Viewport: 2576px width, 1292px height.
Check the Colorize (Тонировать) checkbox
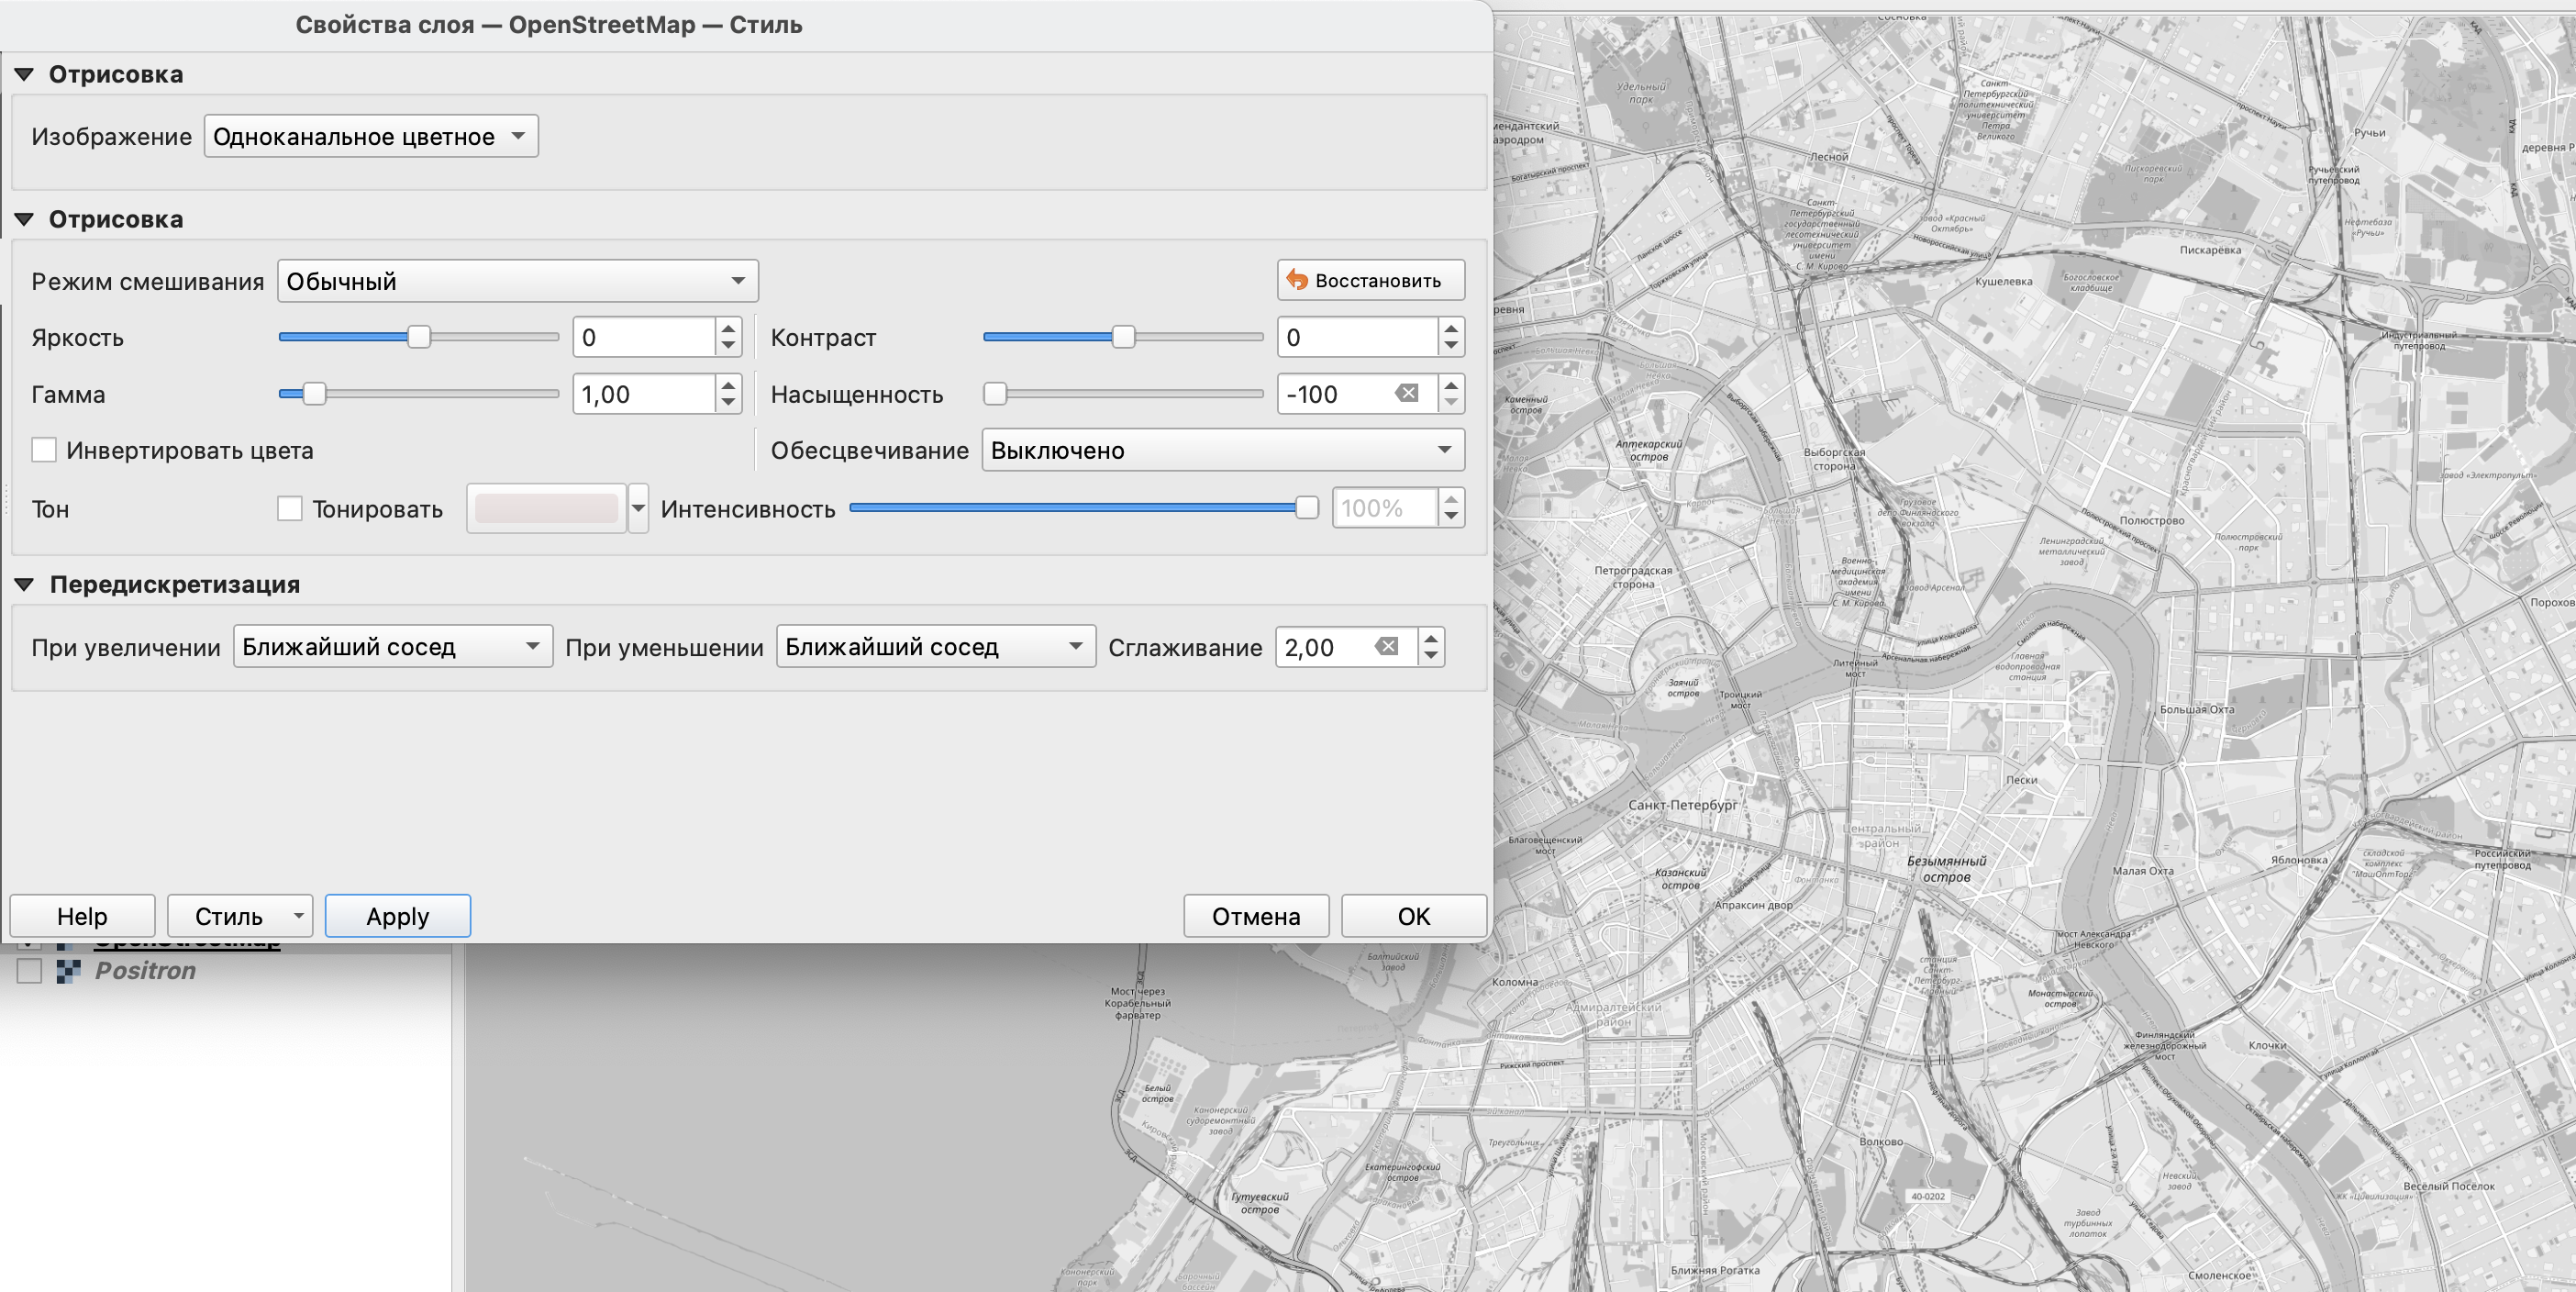pos(290,509)
